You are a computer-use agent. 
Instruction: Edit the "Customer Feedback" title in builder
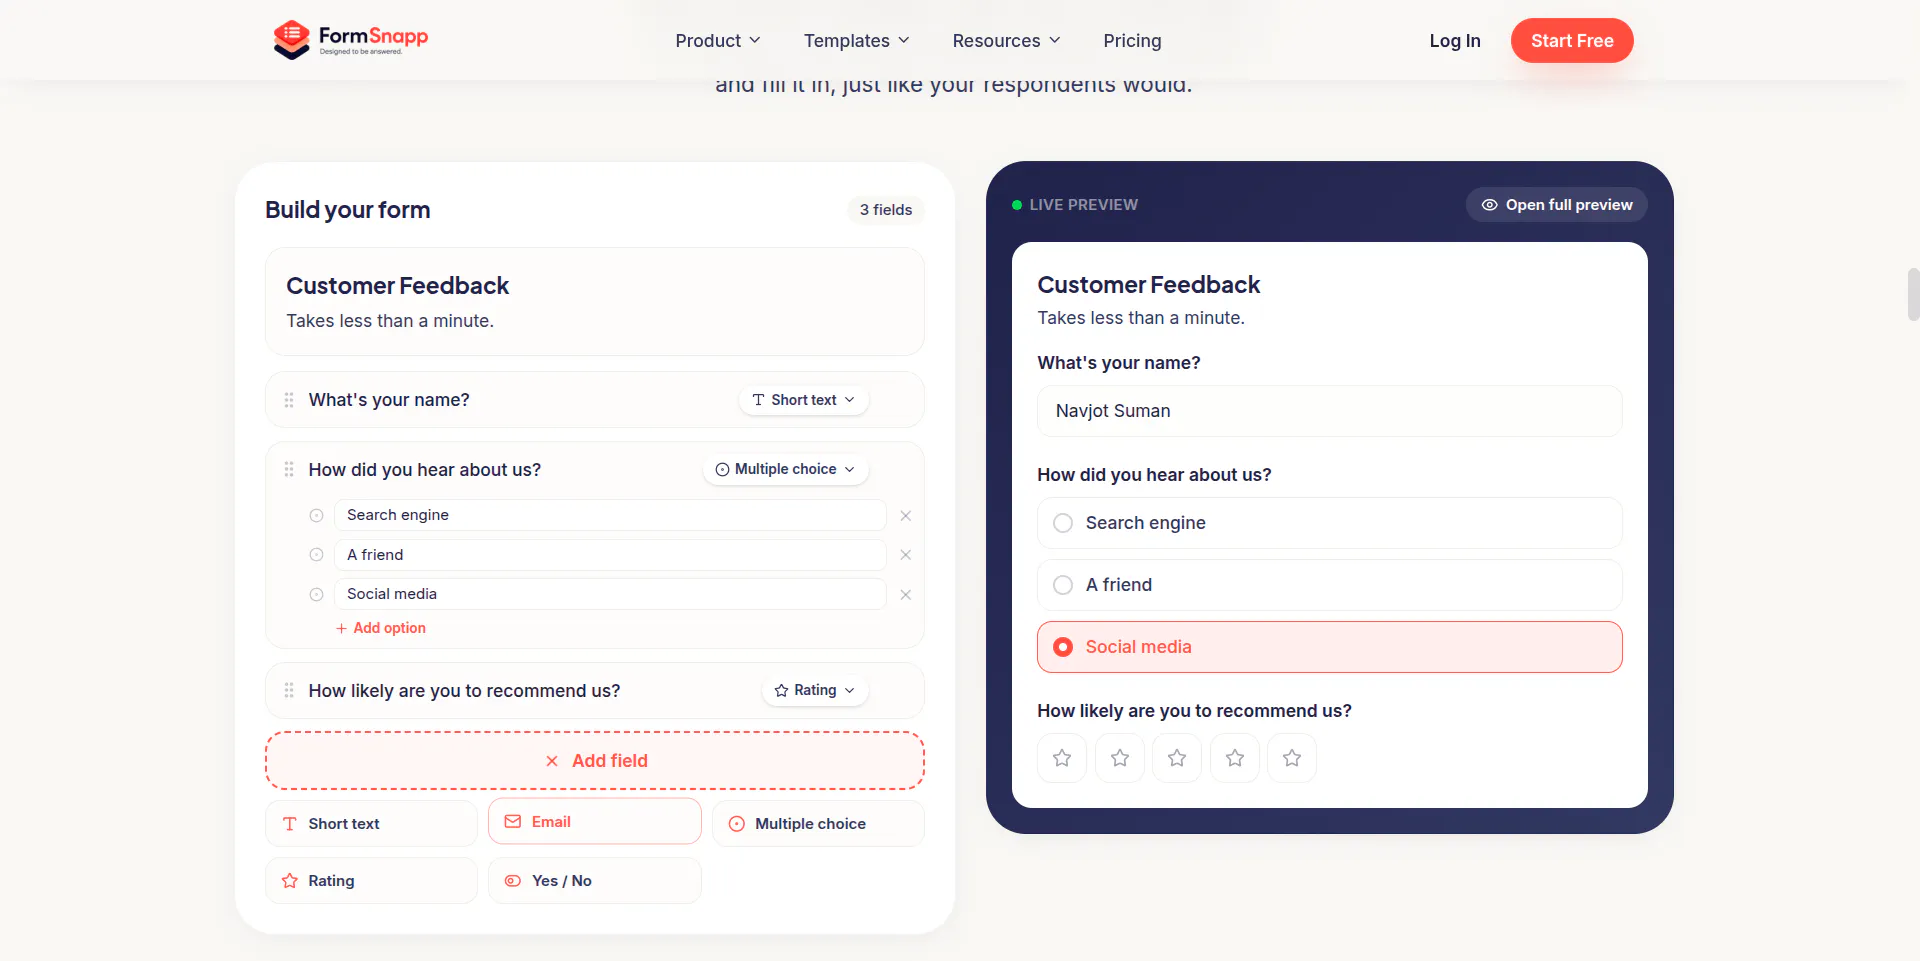398,286
